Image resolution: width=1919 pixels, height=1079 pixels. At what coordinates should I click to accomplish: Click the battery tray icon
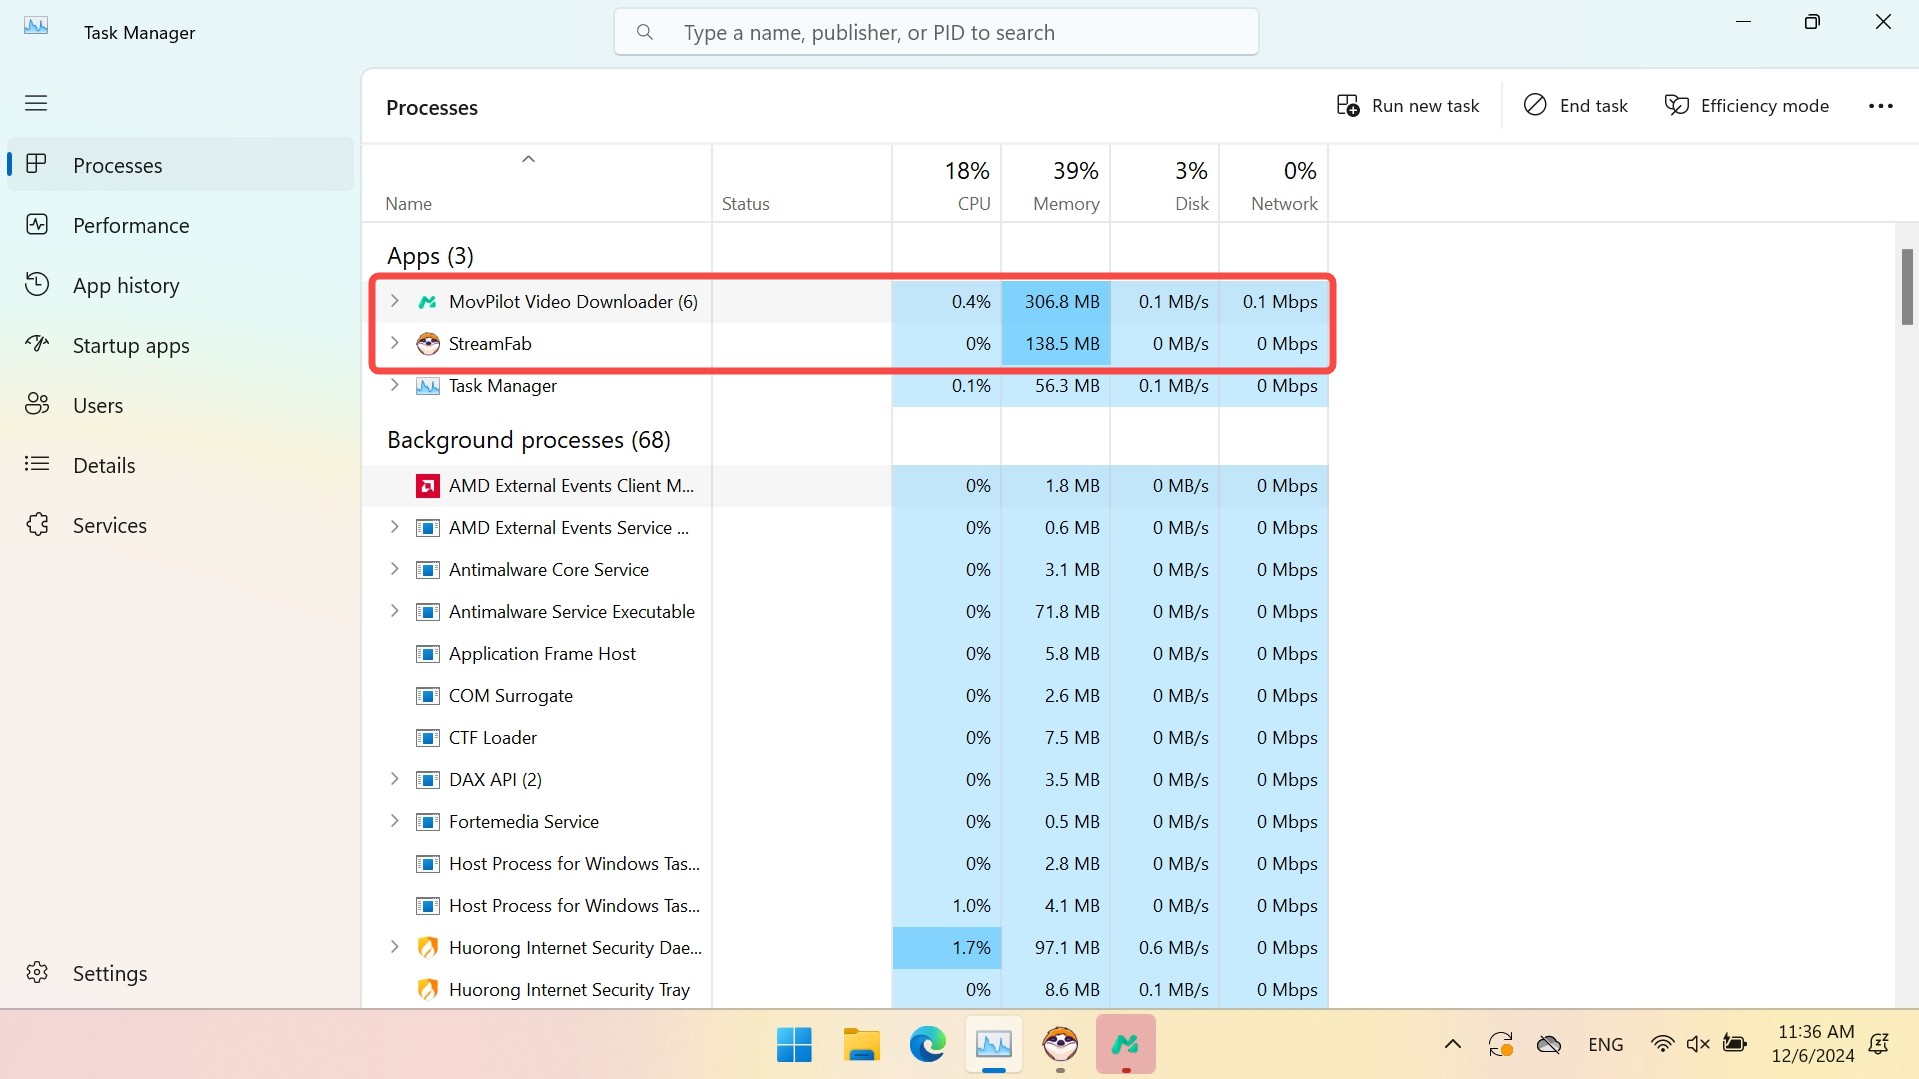pyautogui.click(x=1734, y=1045)
